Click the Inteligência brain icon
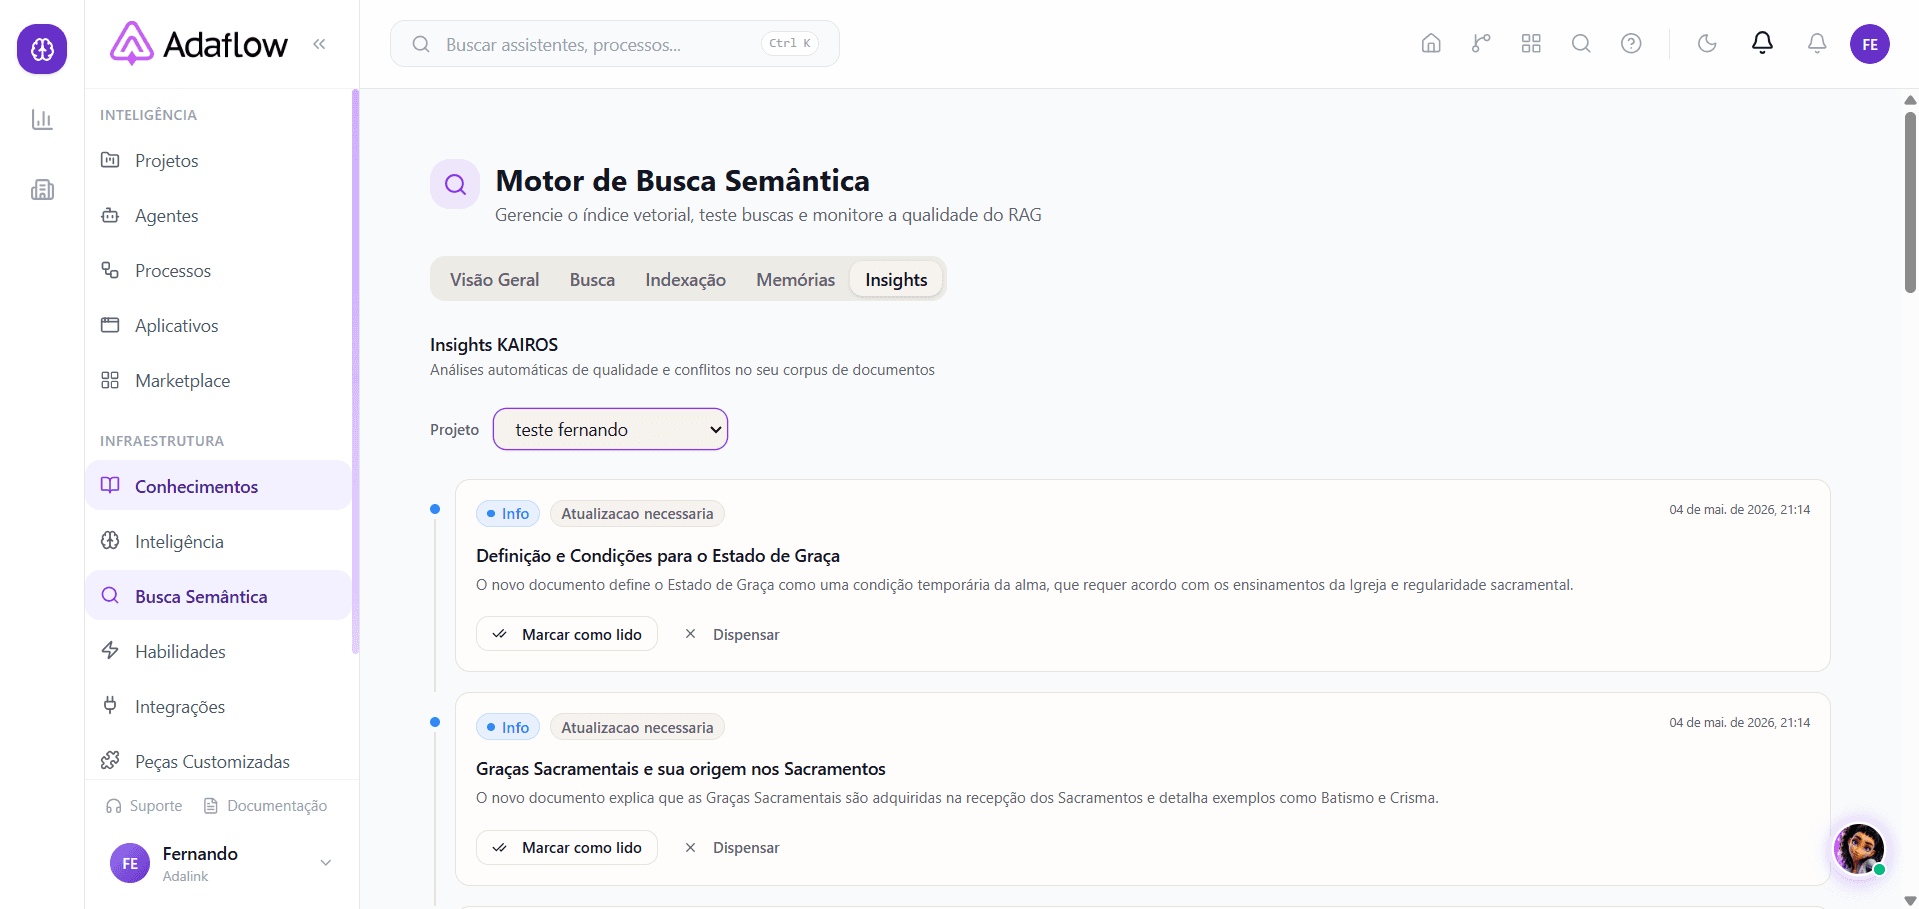Viewport: 1919px width, 909px height. (110, 540)
